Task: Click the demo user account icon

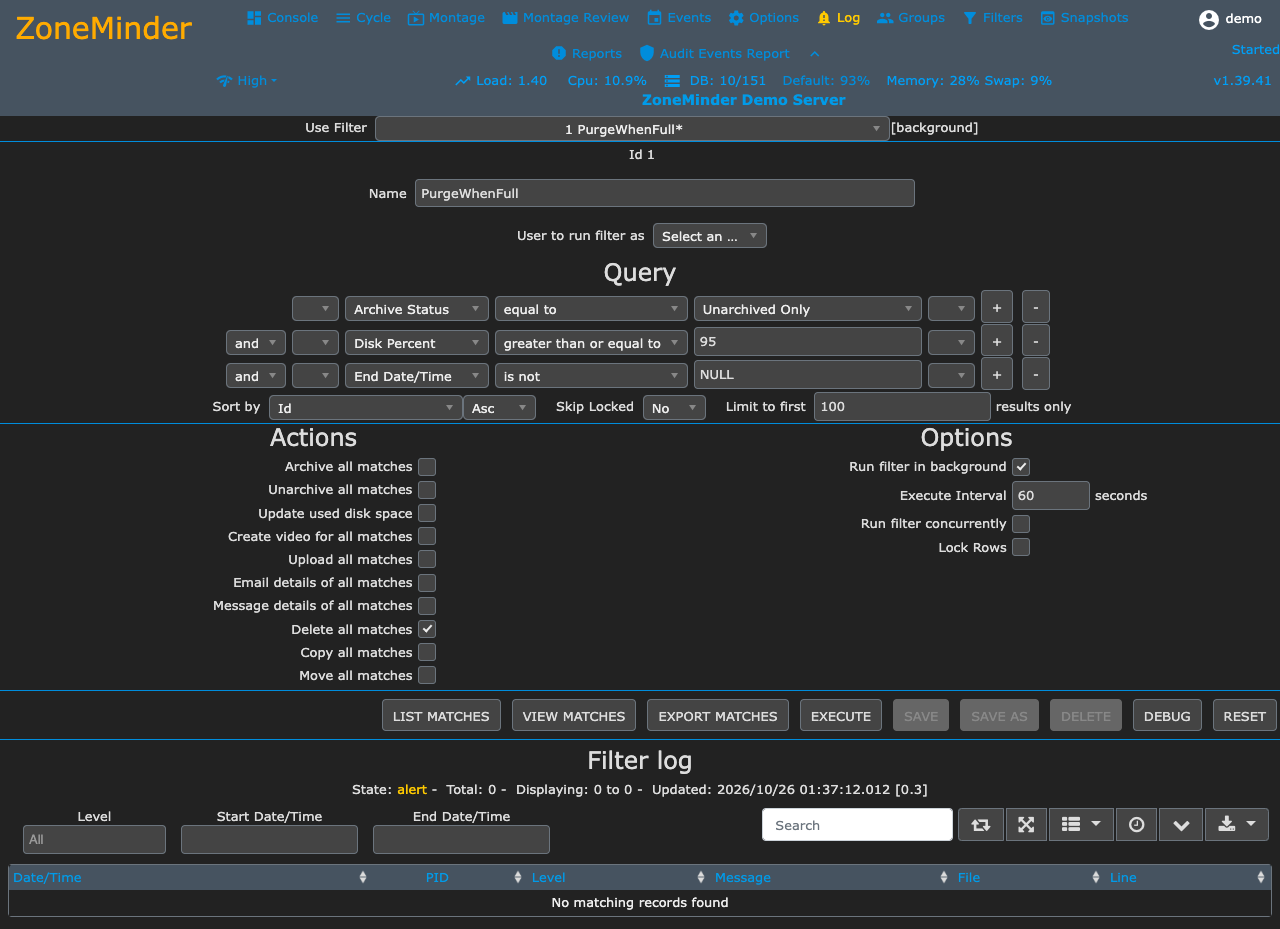Action: pyautogui.click(x=1209, y=19)
